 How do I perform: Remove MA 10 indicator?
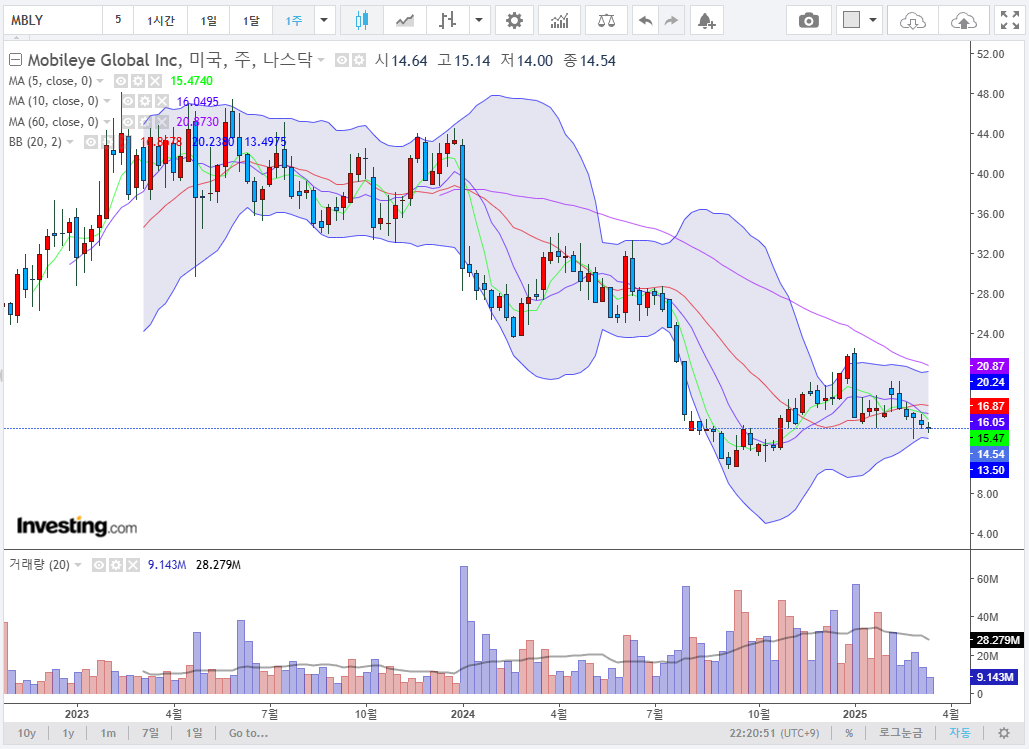click(x=161, y=101)
